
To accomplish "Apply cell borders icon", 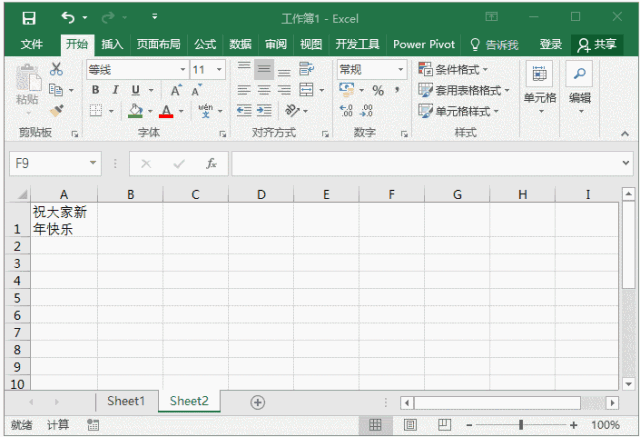I will click(x=96, y=110).
